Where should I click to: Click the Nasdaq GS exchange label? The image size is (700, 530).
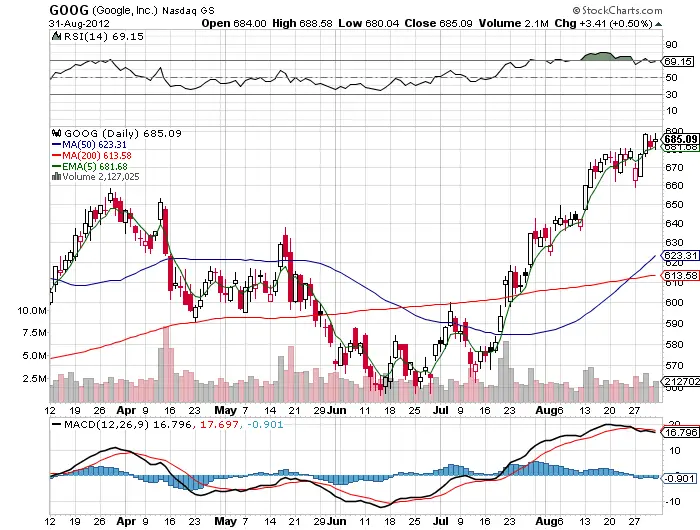point(188,10)
